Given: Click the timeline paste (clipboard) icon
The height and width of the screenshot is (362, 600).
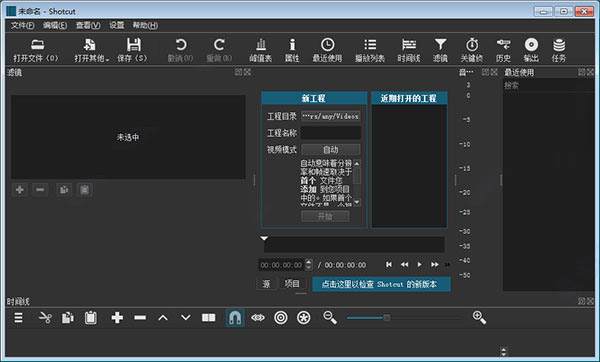Looking at the screenshot, I should (91, 318).
